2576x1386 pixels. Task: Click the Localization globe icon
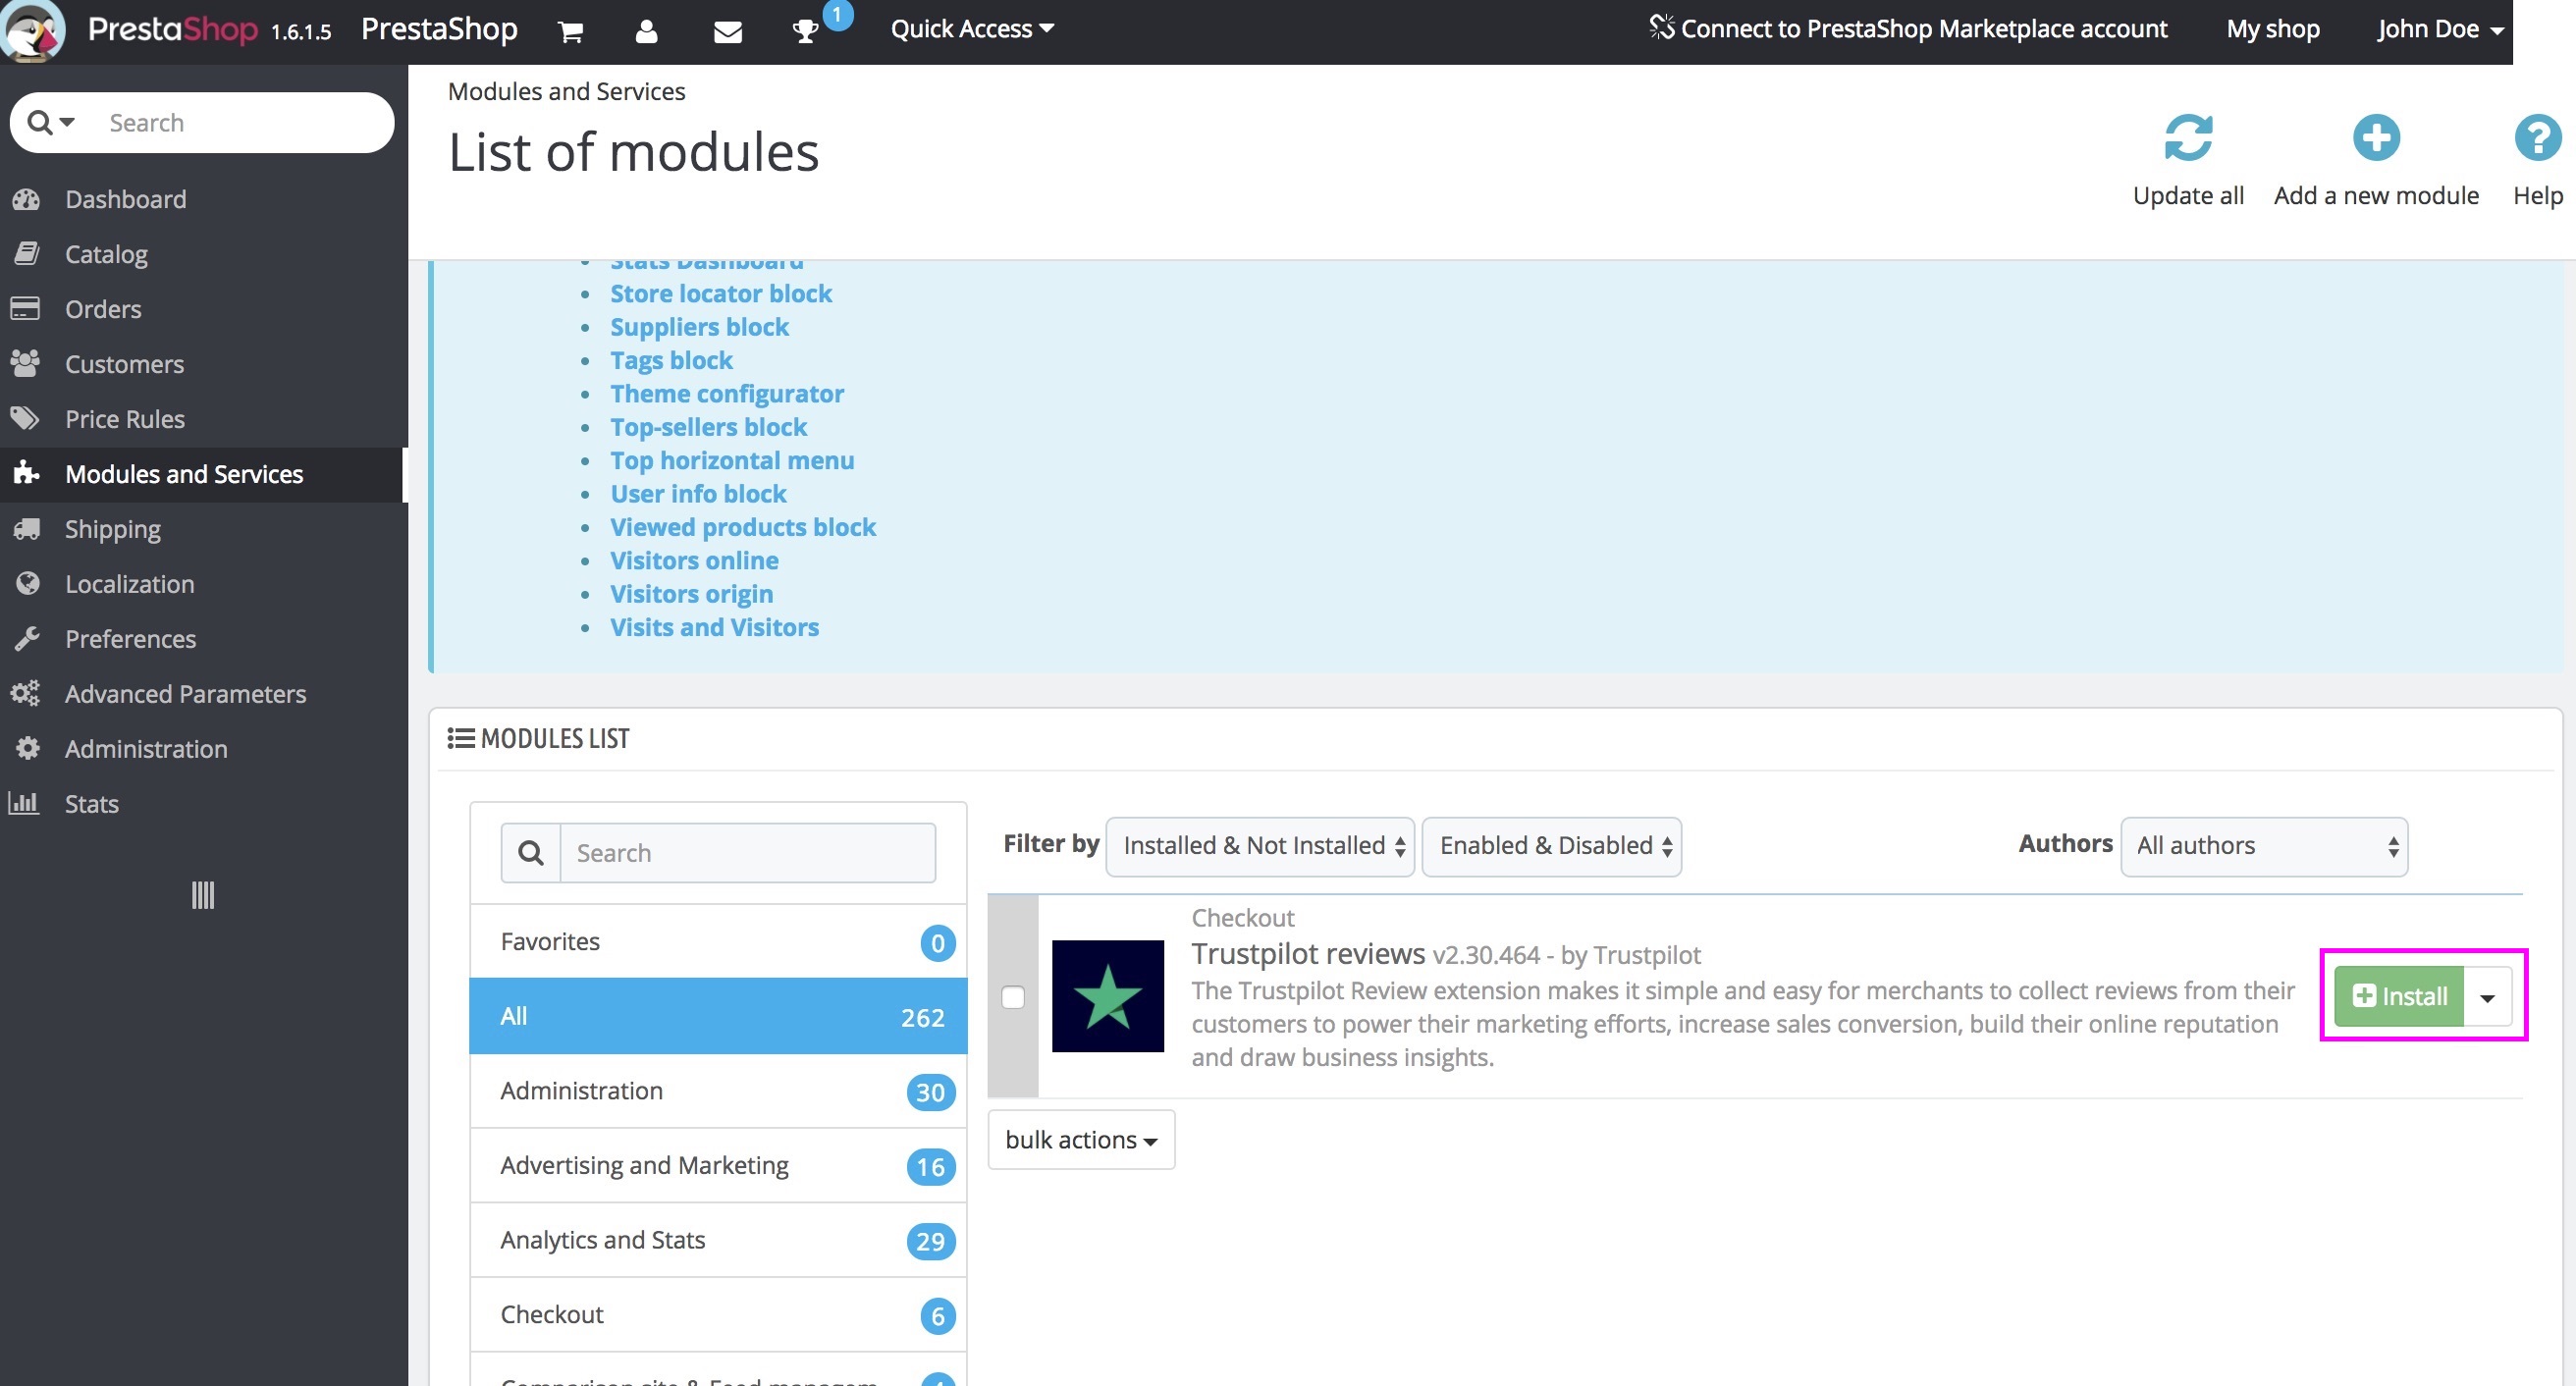(x=28, y=583)
